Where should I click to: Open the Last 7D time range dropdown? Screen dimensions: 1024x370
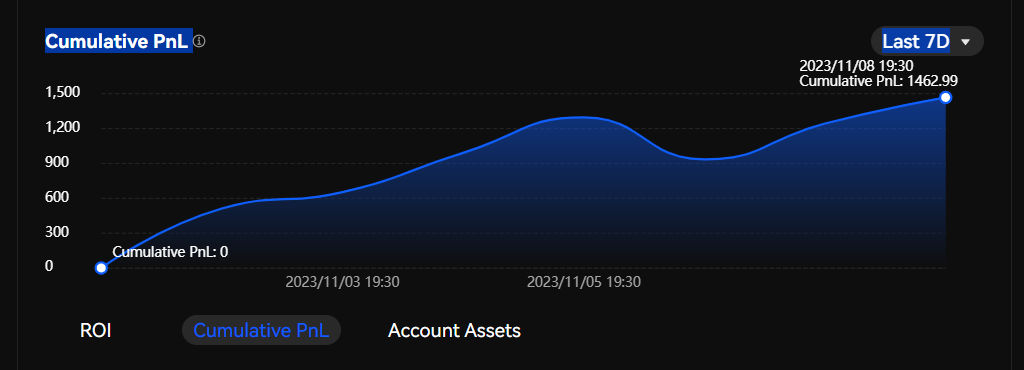click(927, 41)
